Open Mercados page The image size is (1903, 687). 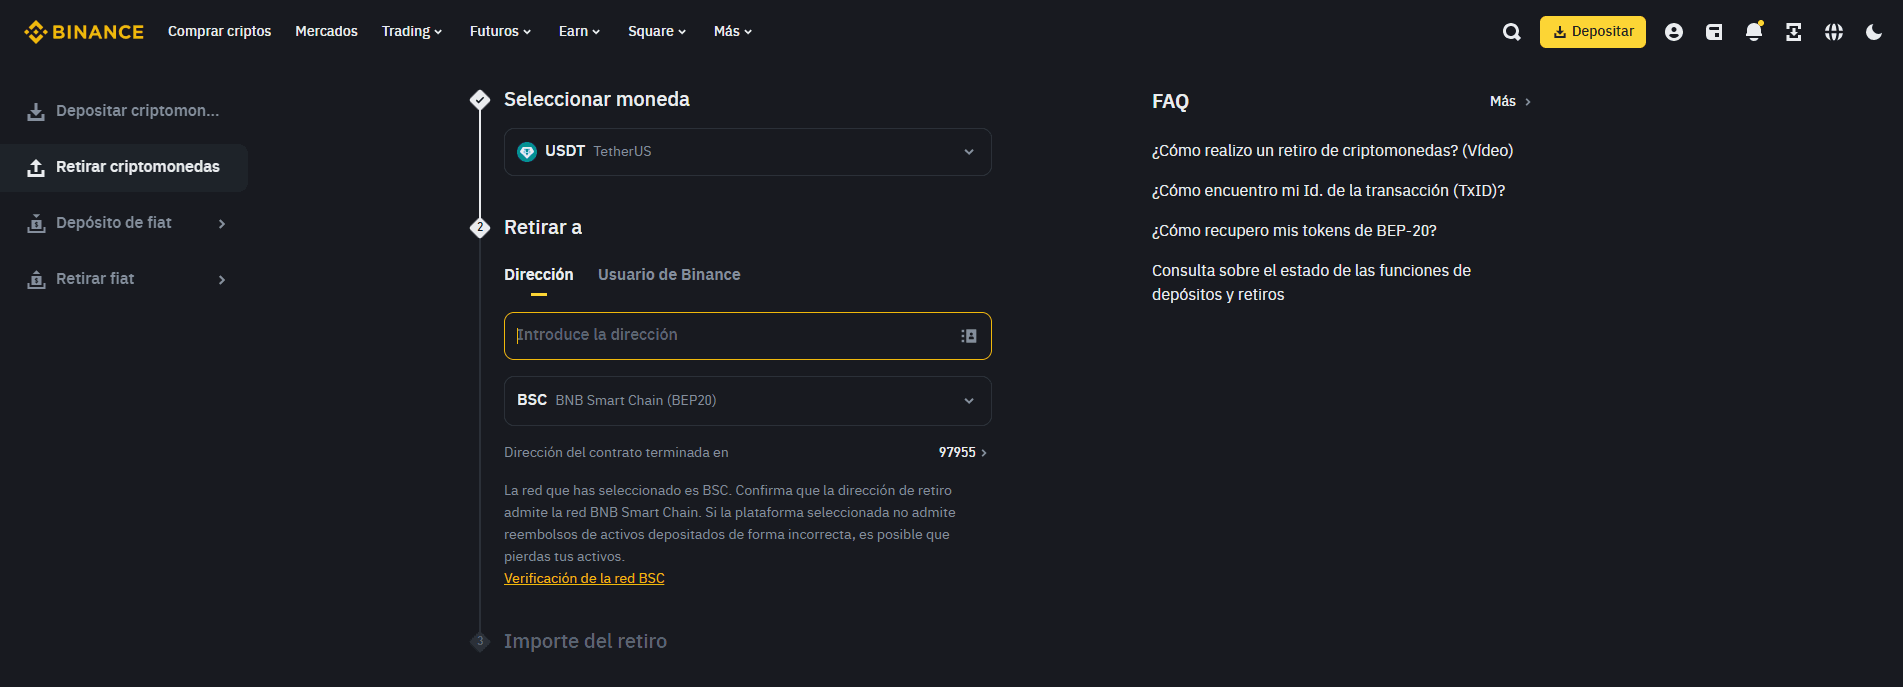(x=326, y=32)
